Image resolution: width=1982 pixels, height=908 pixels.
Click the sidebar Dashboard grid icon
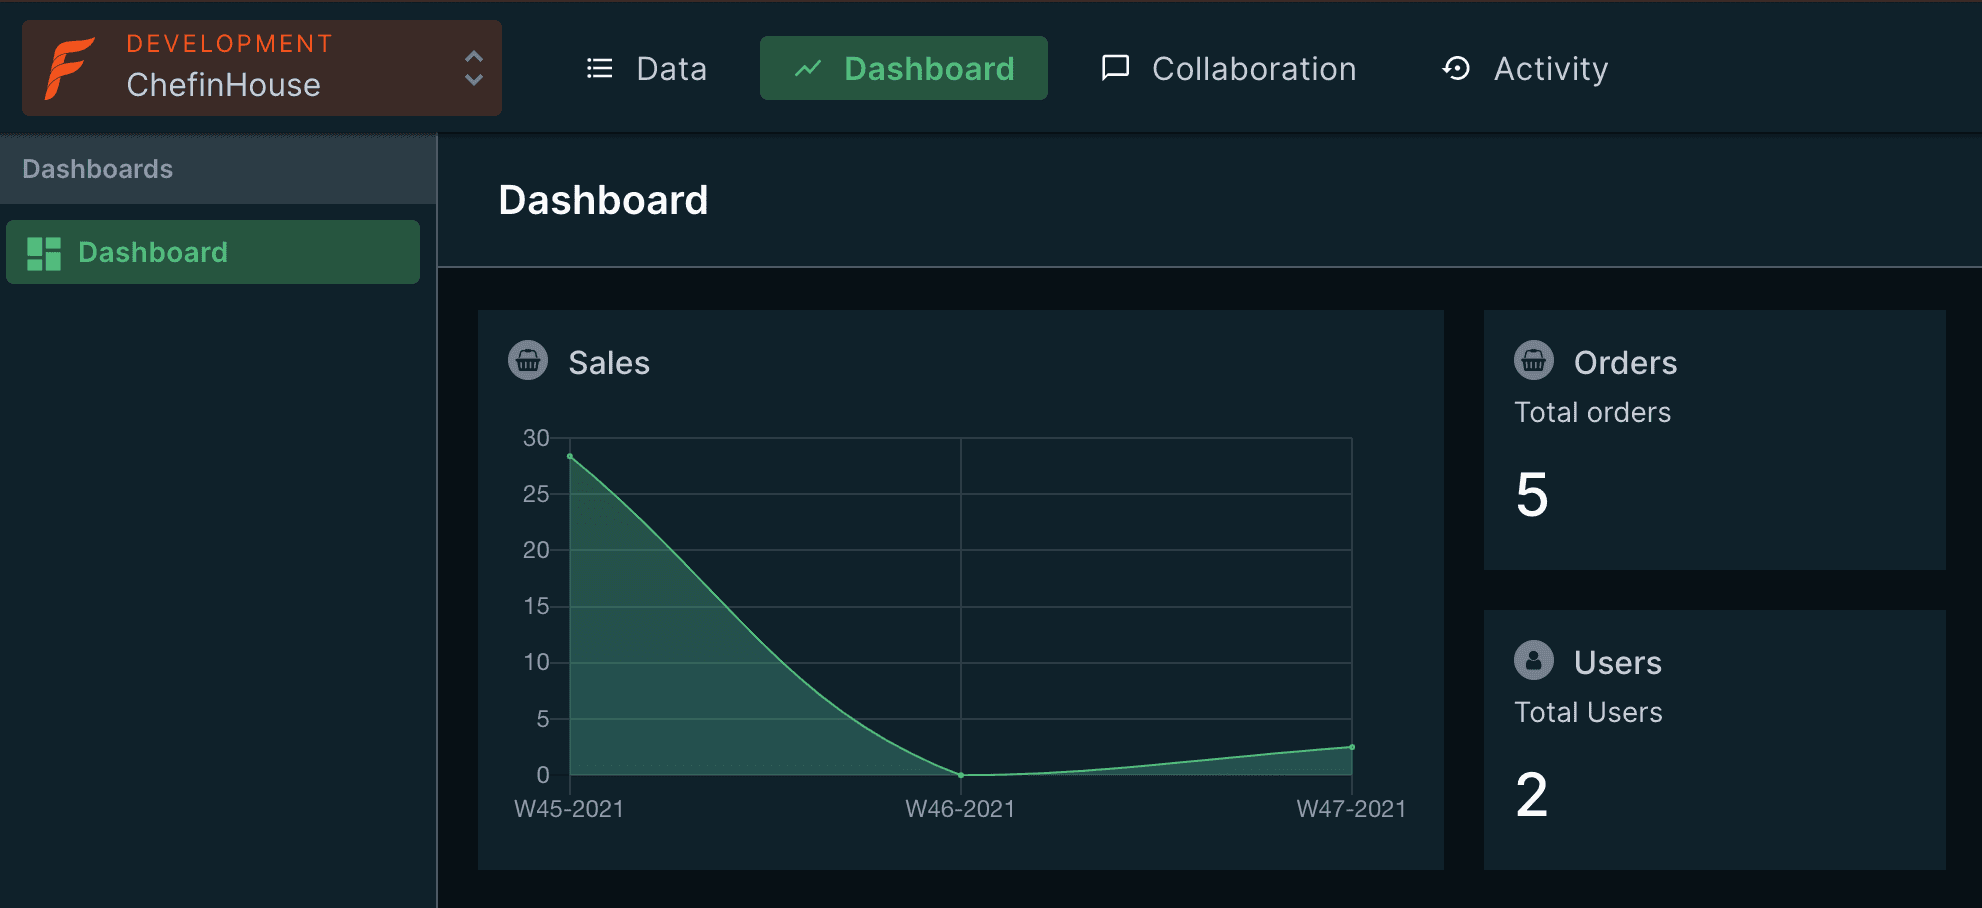[44, 253]
